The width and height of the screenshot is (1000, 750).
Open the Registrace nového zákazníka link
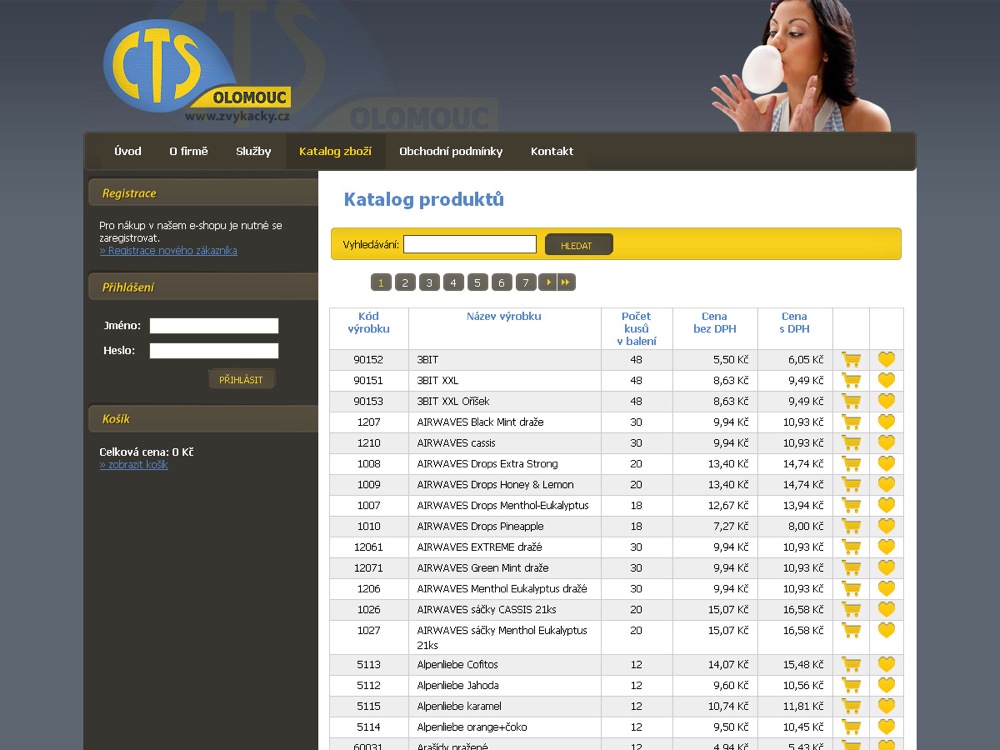168,251
